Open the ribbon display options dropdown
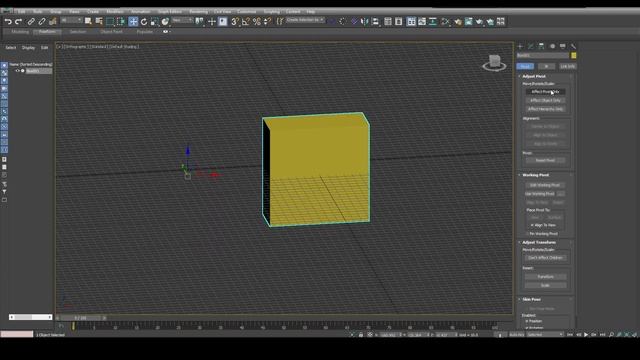 pyautogui.click(x=166, y=31)
